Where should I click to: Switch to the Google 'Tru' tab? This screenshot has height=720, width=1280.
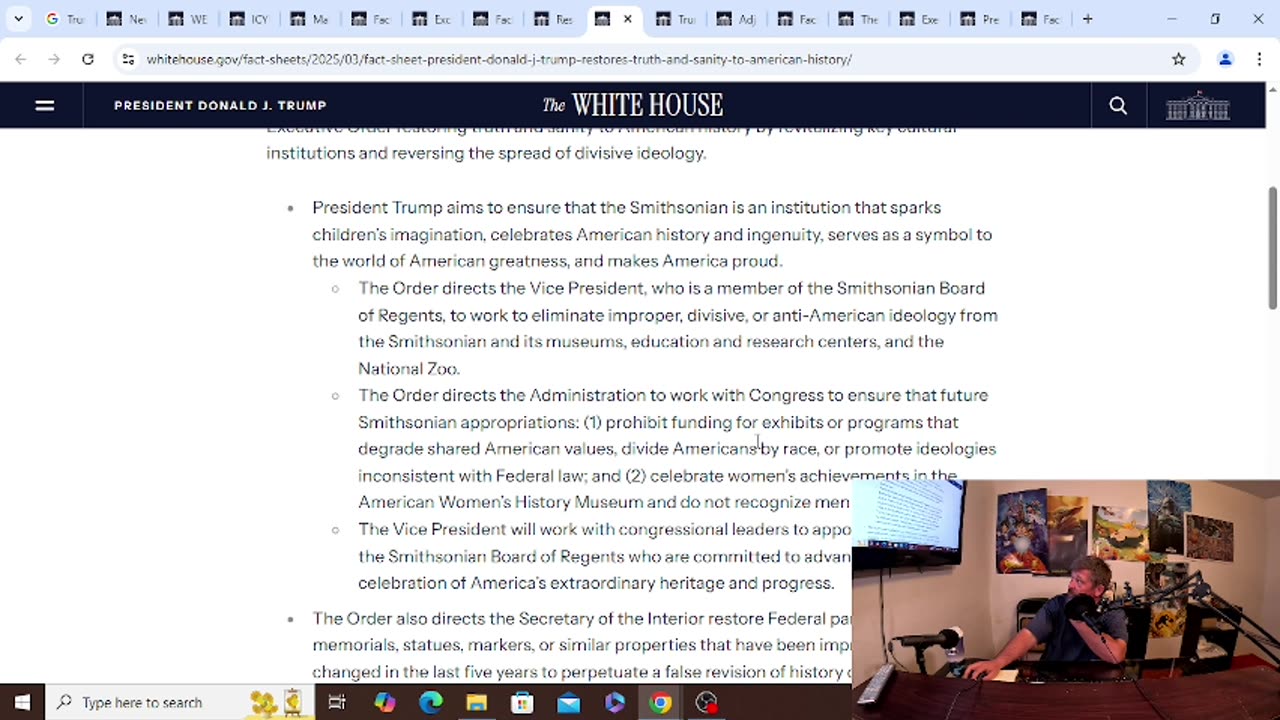pyautogui.click(x=66, y=19)
